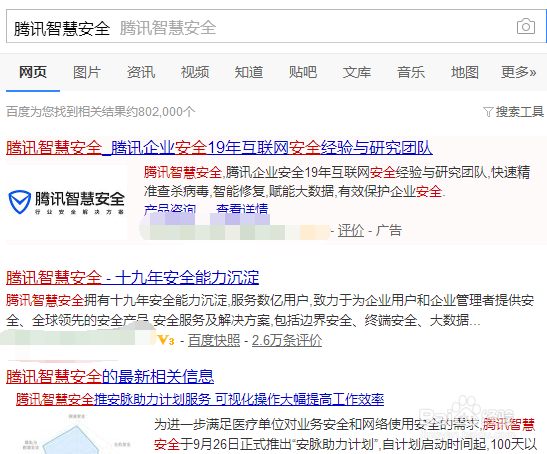Open the 知道 tab
Viewport: 547px width, 454px height.
click(x=249, y=72)
